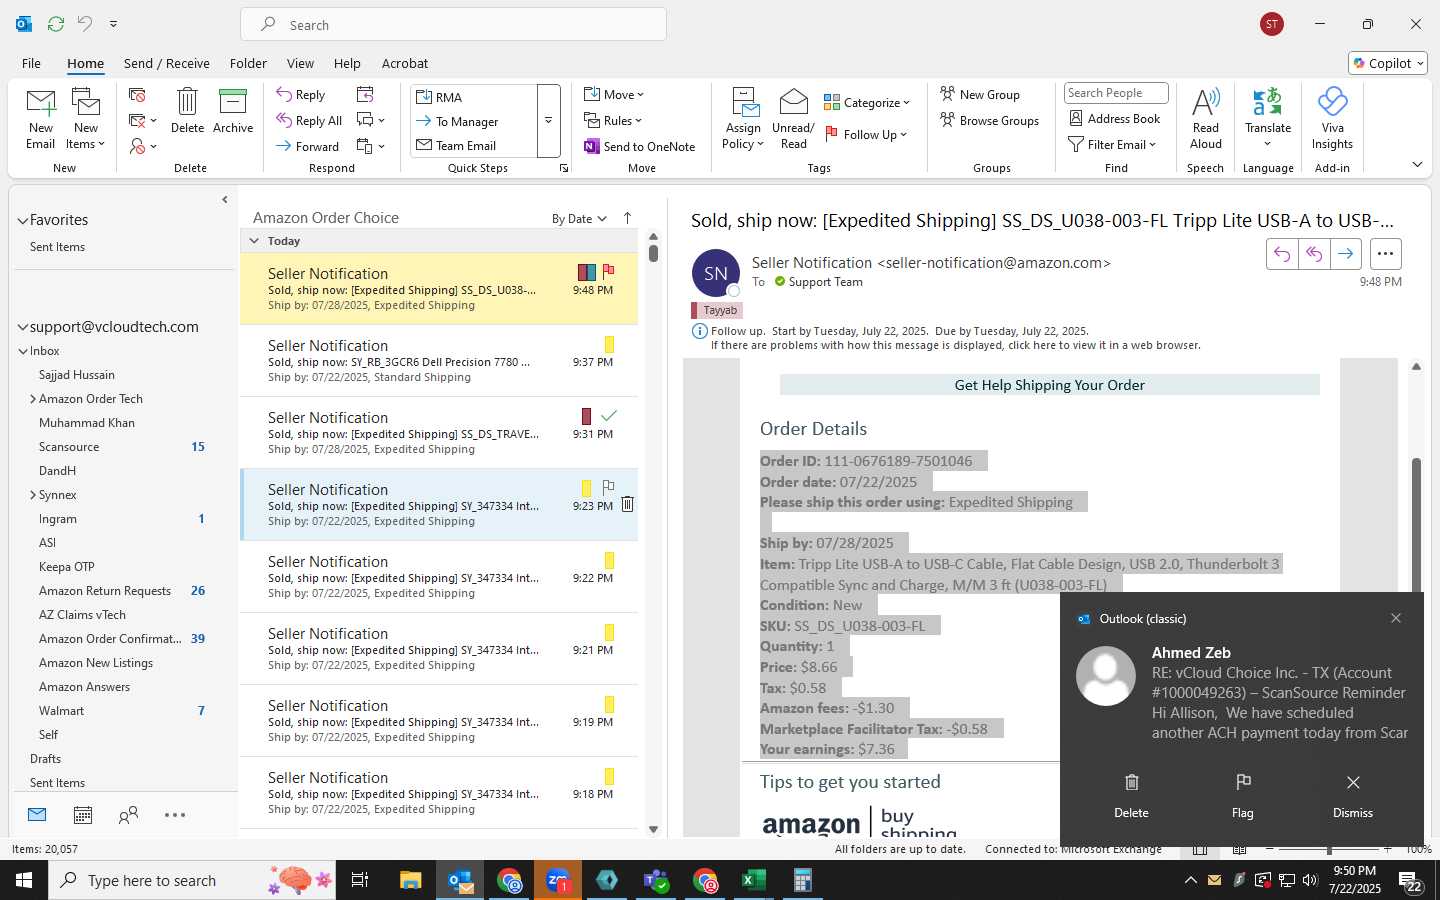Open the Follow Up dropdown
The image size is (1440, 900).
866,134
